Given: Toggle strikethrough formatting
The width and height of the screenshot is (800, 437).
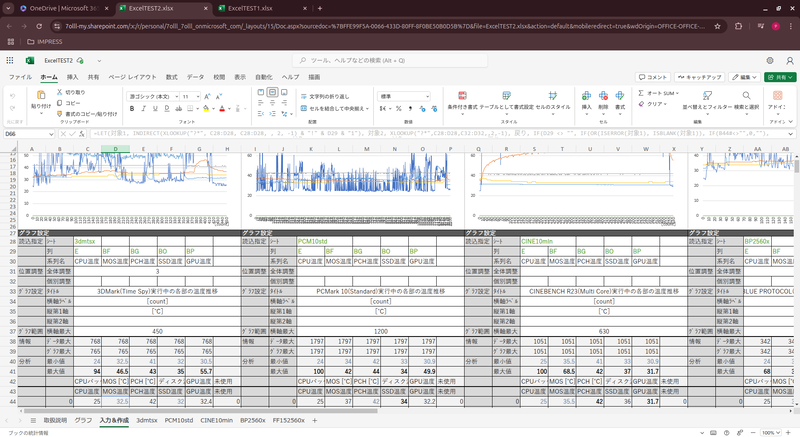Looking at the screenshot, I should pyautogui.click(x=179, y=109).
